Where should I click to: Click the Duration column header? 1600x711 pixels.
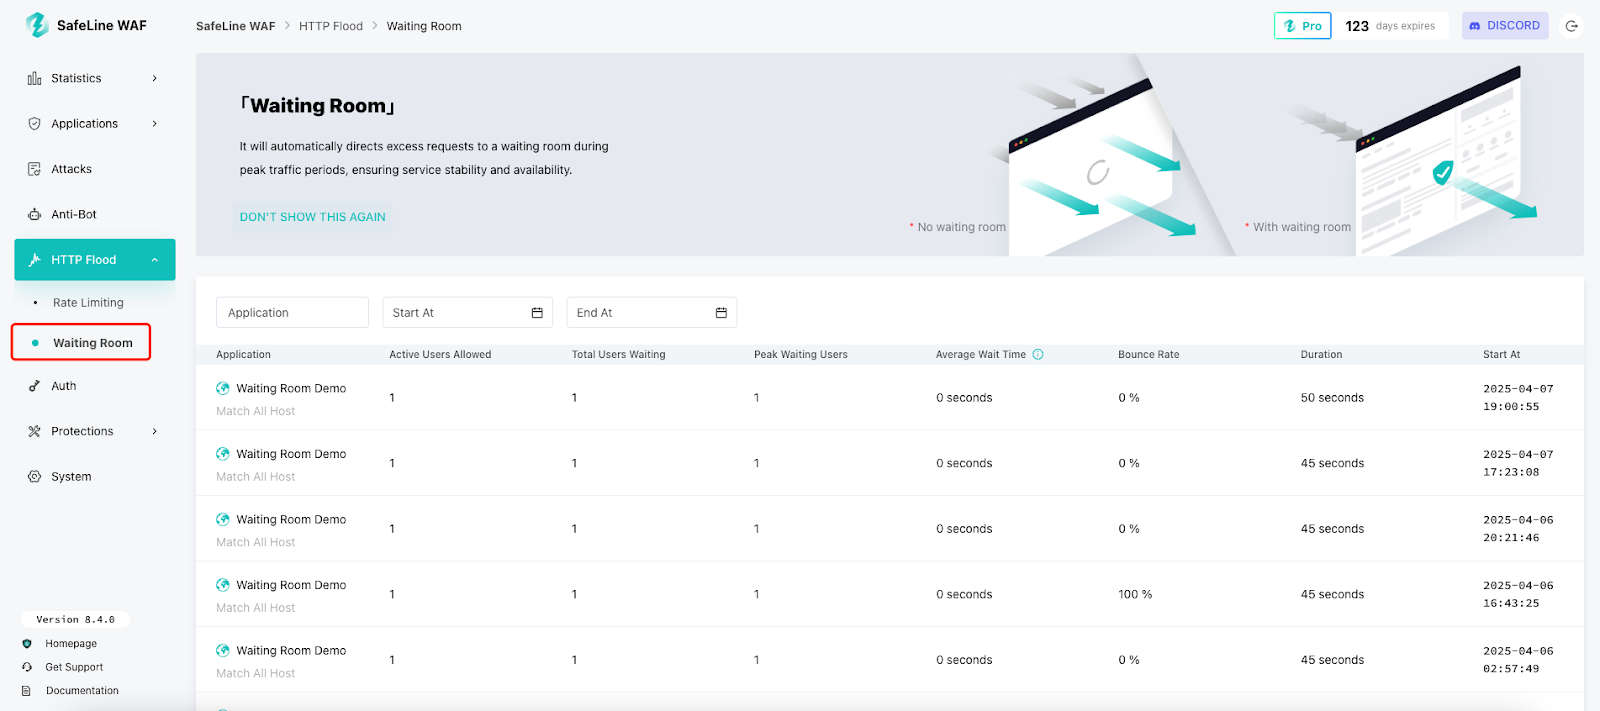pyautogui.click(x=1321, y=354)
